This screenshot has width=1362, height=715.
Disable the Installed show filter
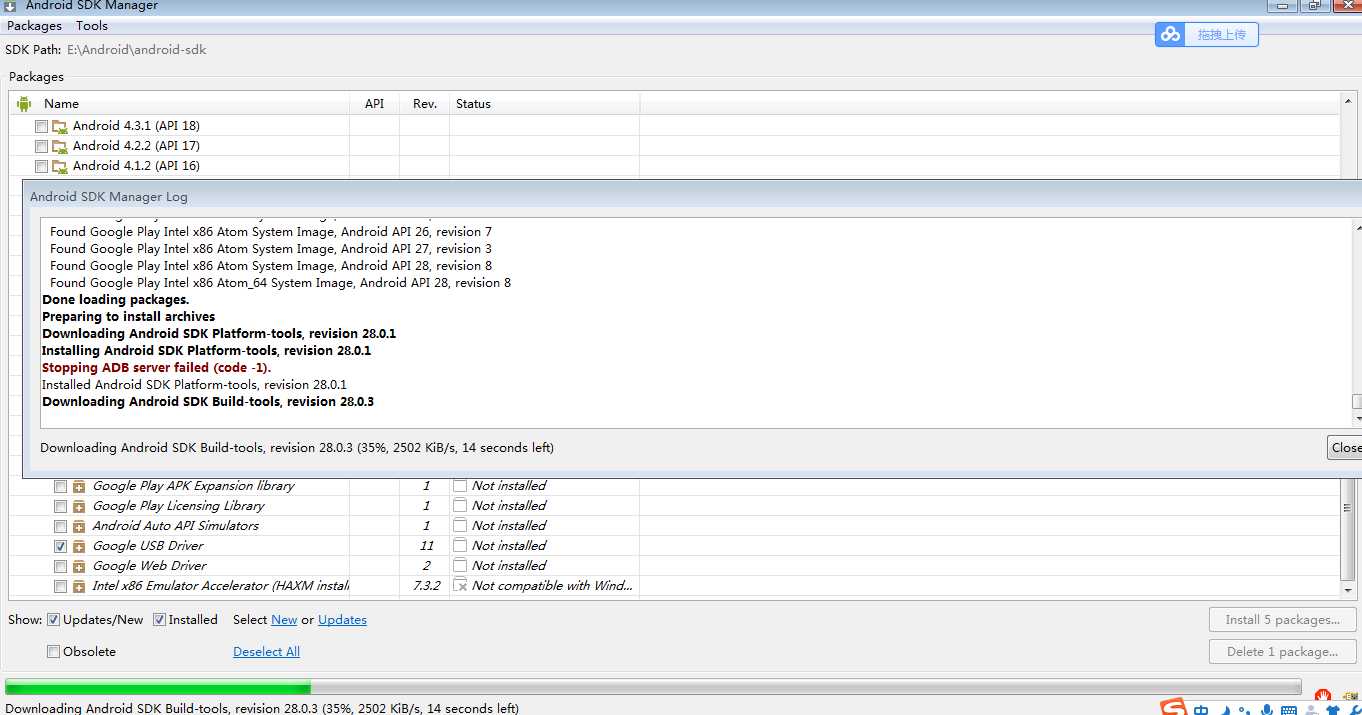point(159,620)
